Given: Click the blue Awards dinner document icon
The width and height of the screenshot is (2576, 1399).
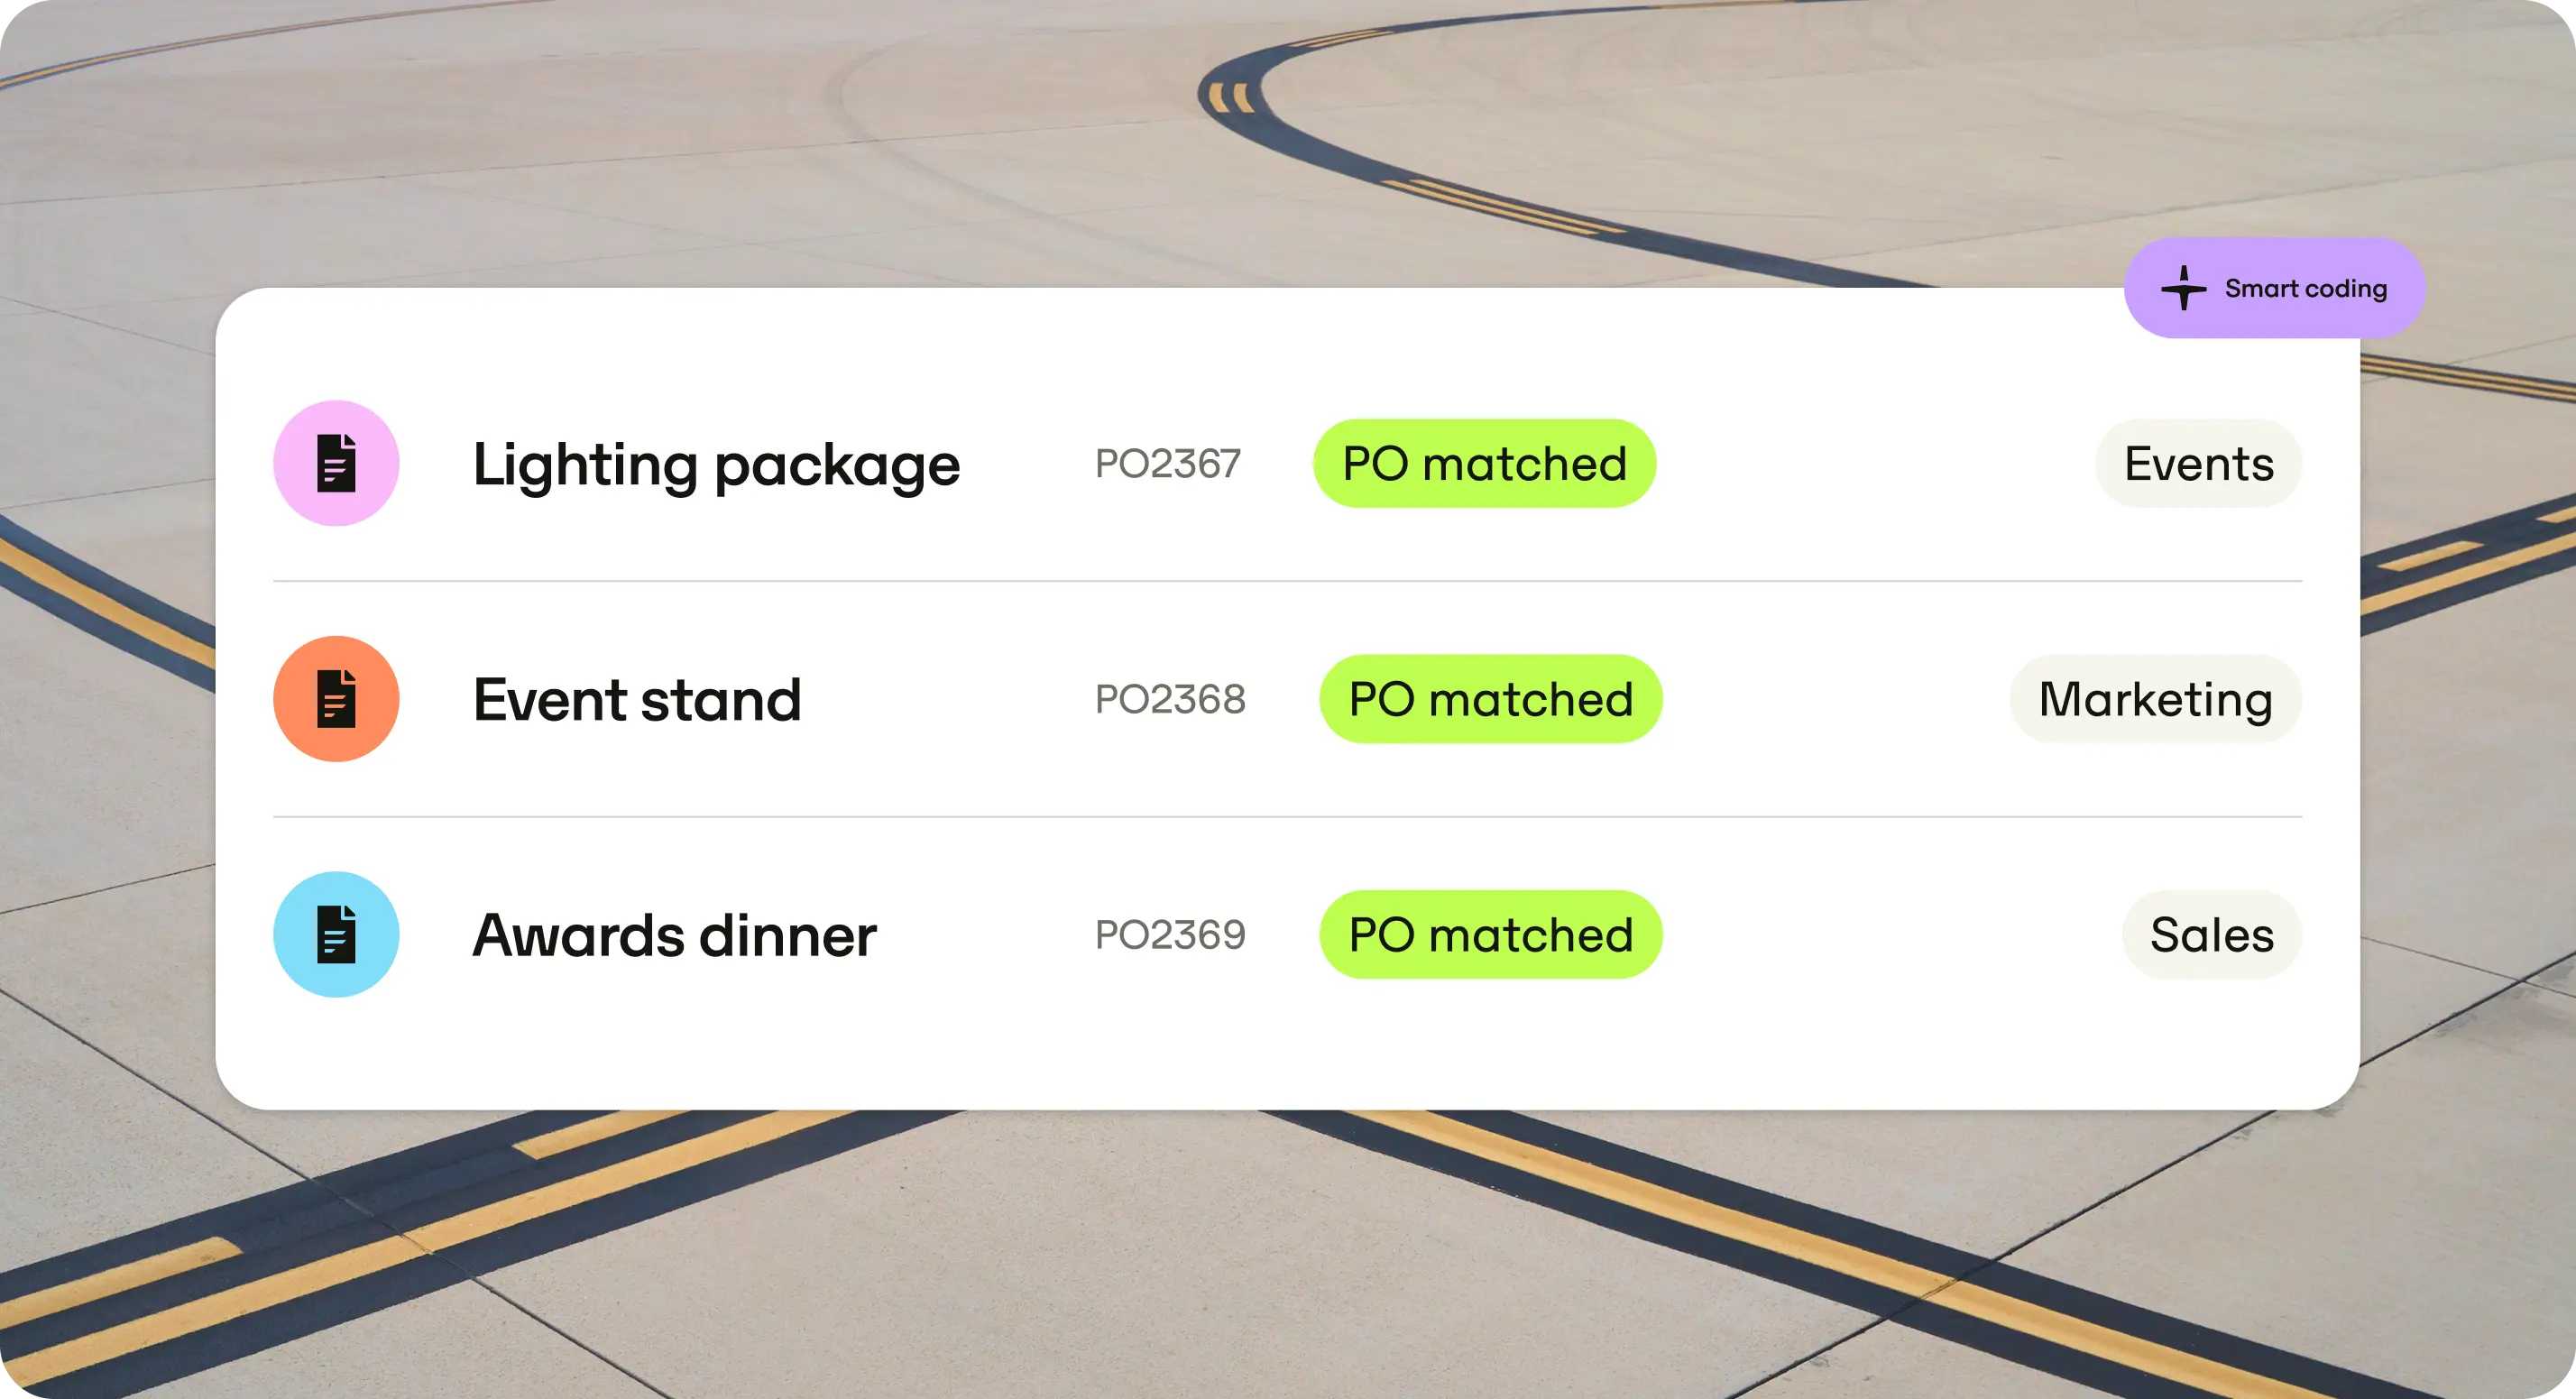Looking at the screenshot, I should pos(336,934).
